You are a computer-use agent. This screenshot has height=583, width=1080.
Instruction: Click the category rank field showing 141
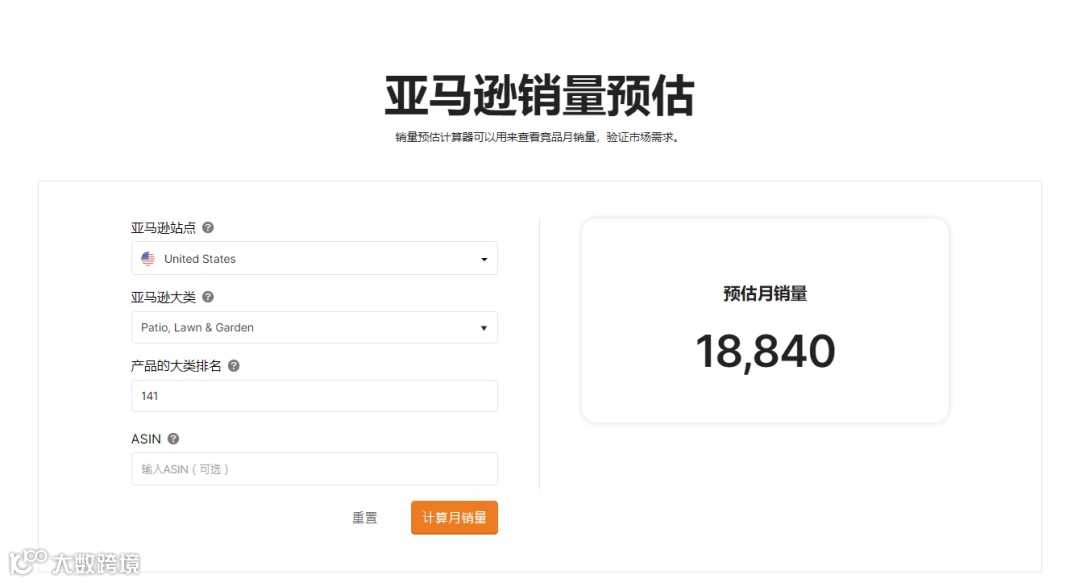coord(314,396)
